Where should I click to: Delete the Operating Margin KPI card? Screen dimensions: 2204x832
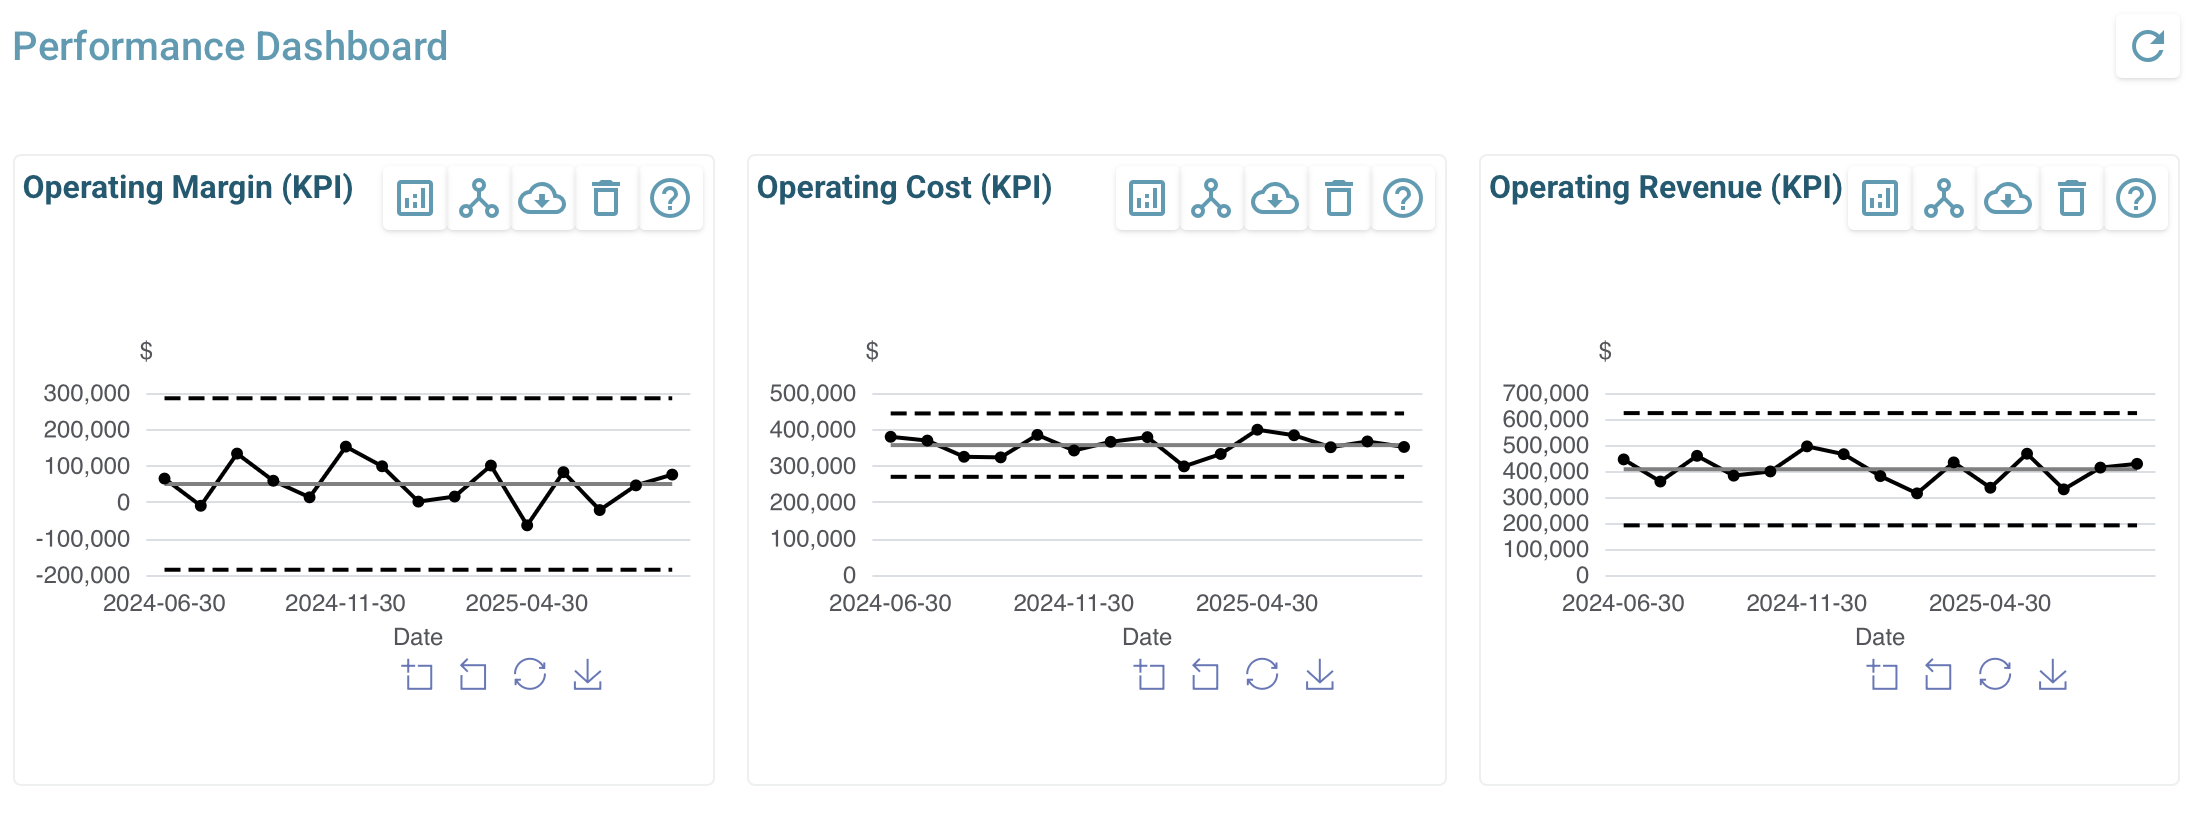tap(606, 198)
